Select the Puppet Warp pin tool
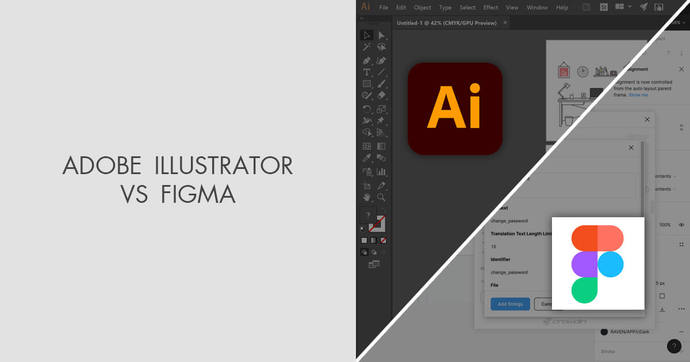690x362 pixels. (381, 121)
